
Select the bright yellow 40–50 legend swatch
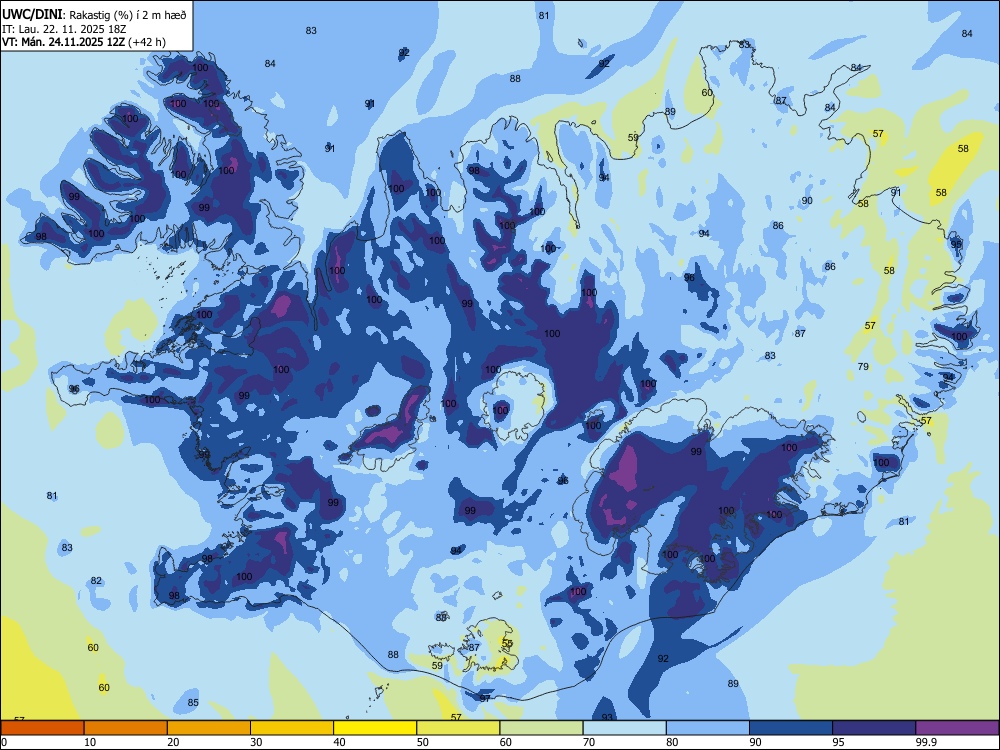pyautogui.click(x=375, y=728)
